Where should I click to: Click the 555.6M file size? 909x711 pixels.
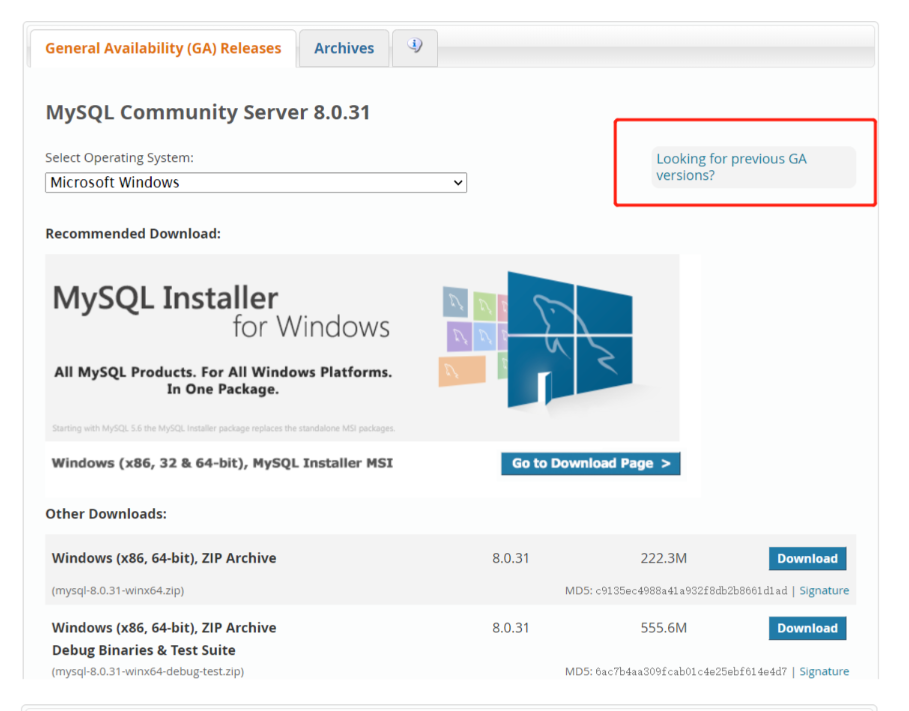point(663,628)
